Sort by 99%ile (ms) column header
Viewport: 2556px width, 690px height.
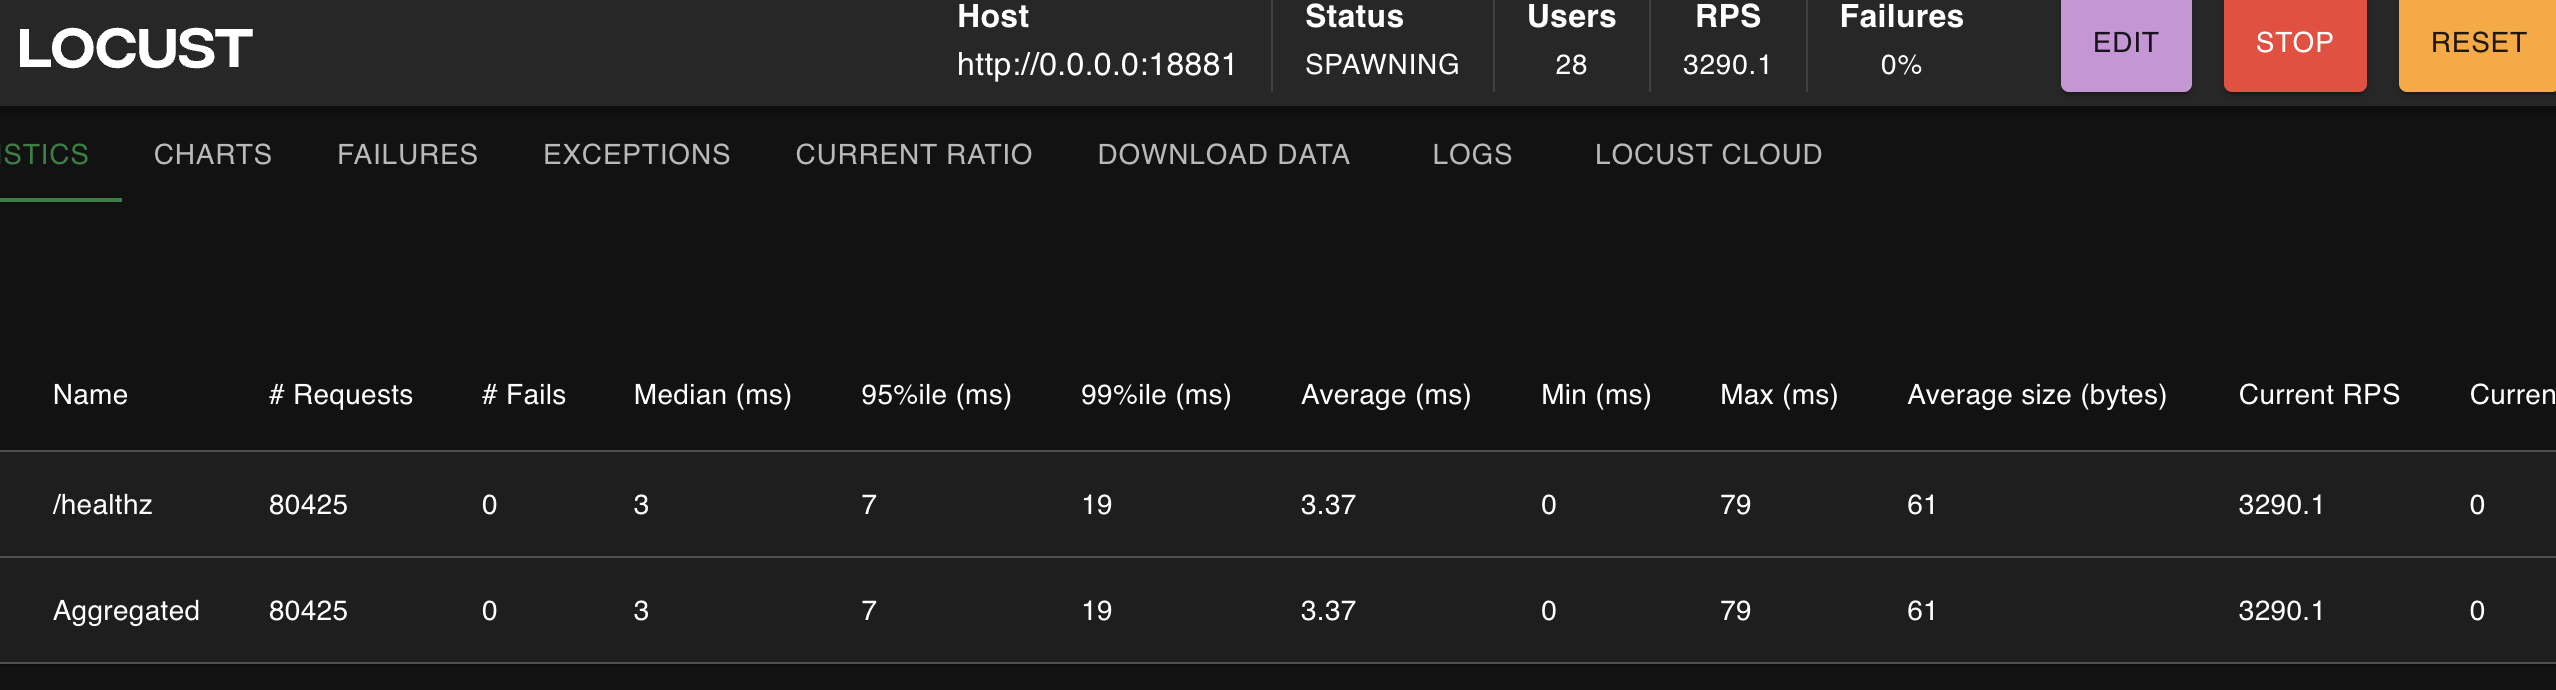click(x=1155, y=395)
